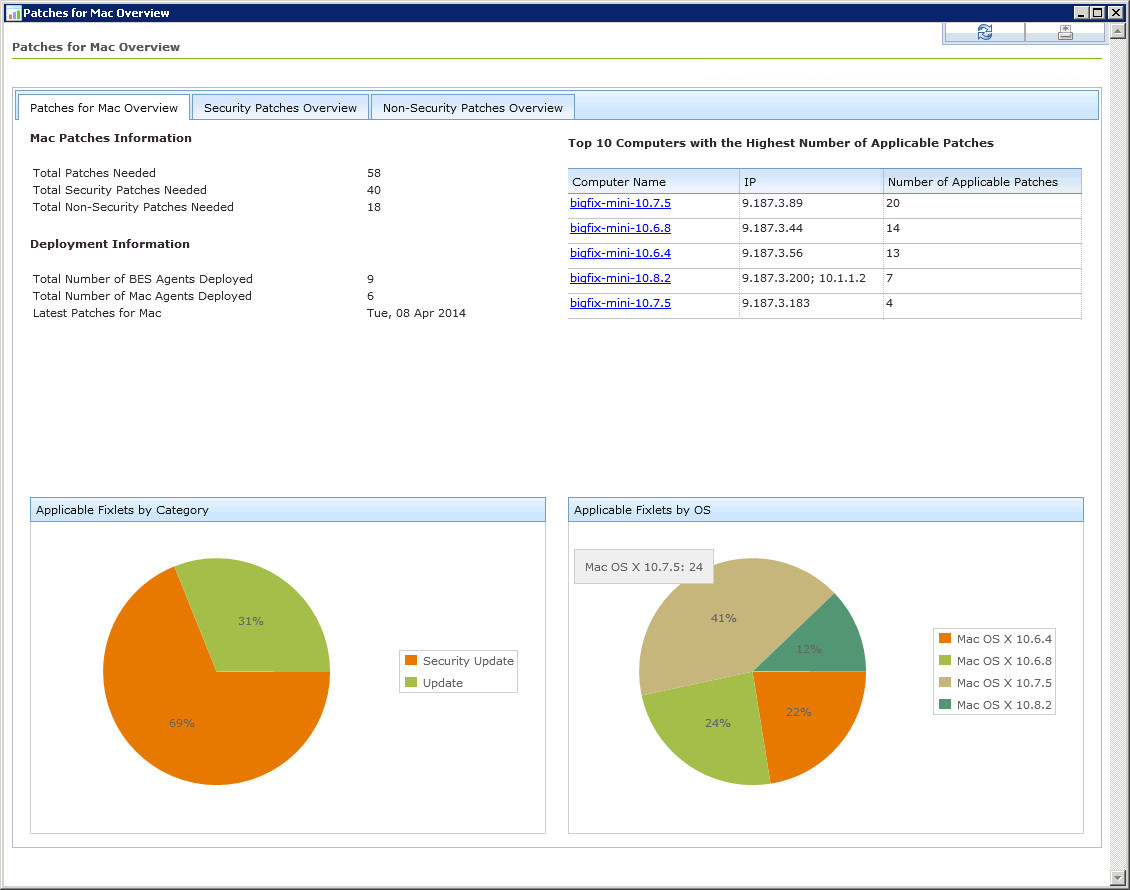Open the bigfix-mini-10.6.4 computer link
This screenshot has height=890, width=1130.
pos(620,253)
